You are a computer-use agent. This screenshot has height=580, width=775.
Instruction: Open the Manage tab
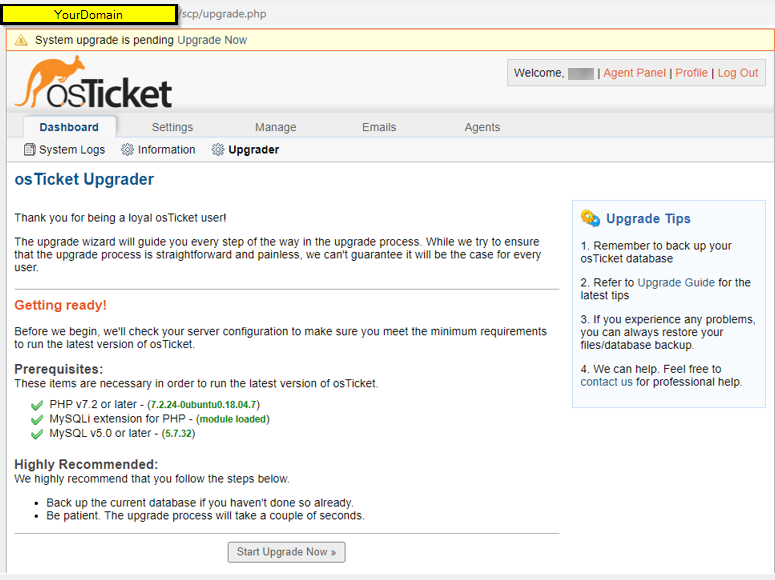click(275, 127)
